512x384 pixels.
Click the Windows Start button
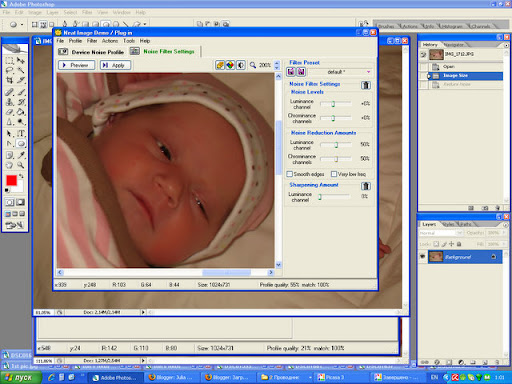point(21,377)
